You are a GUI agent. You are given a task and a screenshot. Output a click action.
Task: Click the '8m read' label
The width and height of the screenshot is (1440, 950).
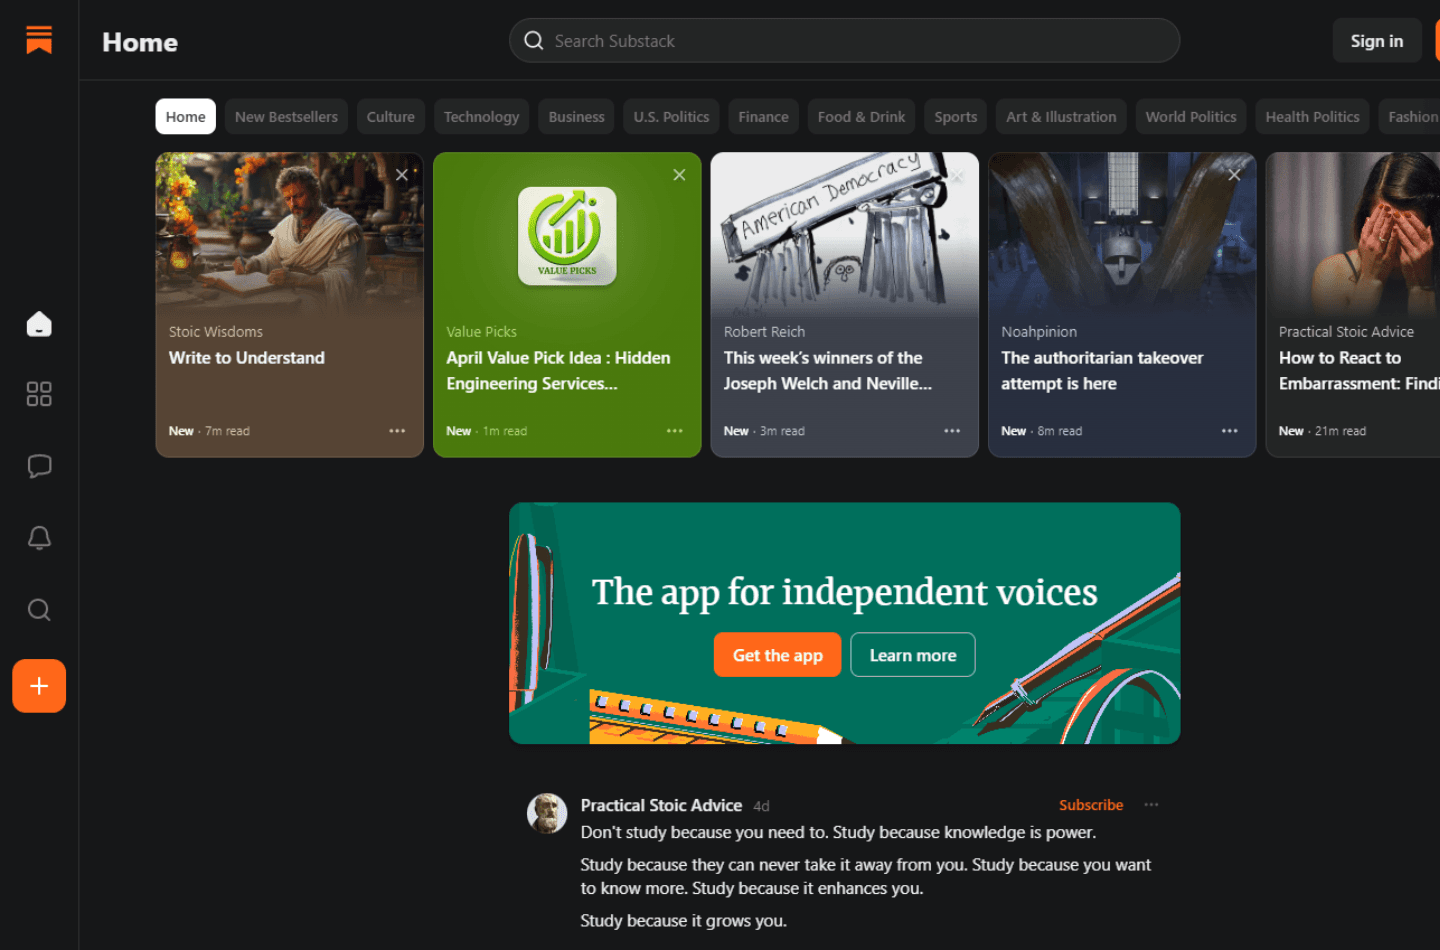1060,431
